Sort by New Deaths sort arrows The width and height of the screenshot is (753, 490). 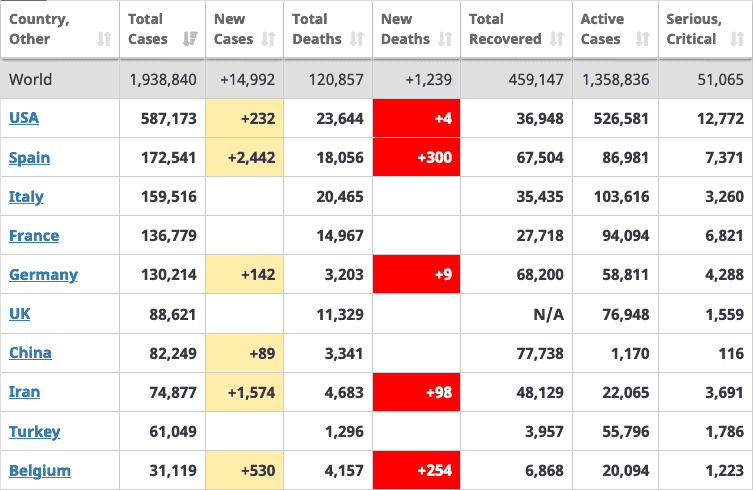(x=445, y=39)
